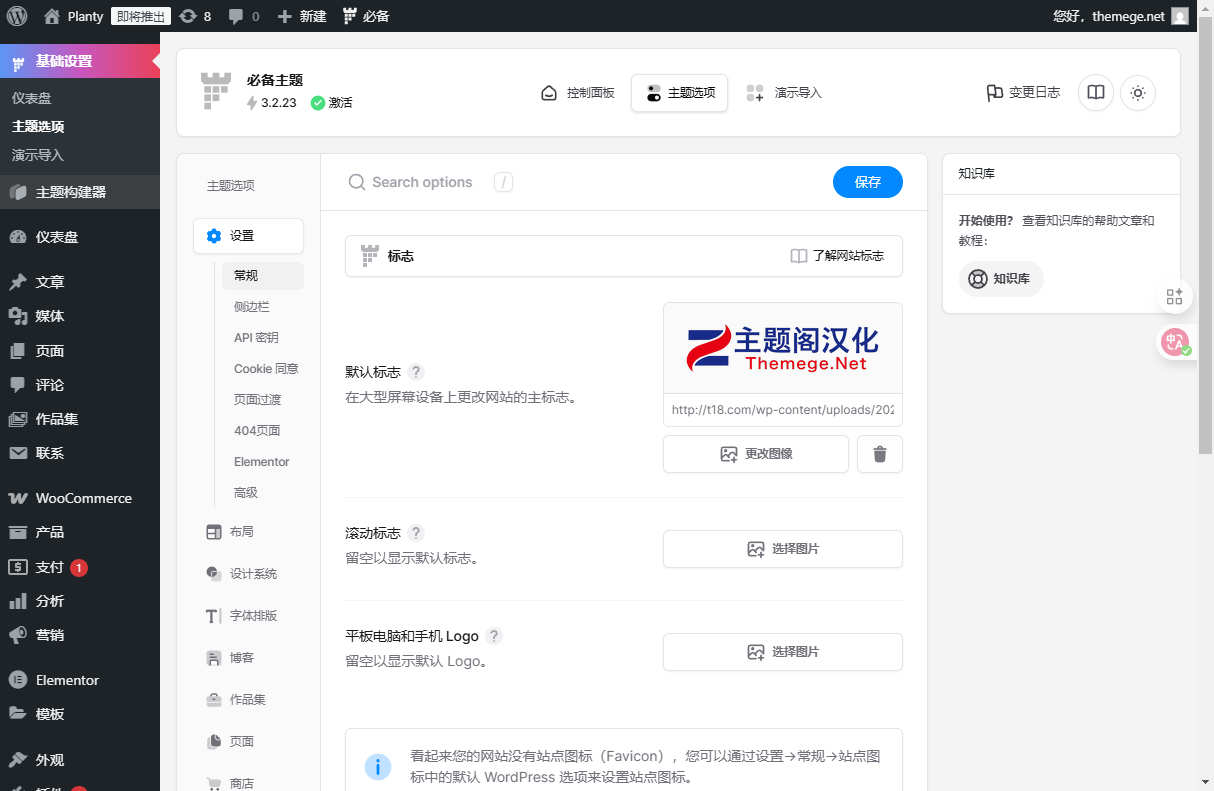Open 营销 marketing megaphone icon
The image size is (1214, 791).
[x=18, y=635]
